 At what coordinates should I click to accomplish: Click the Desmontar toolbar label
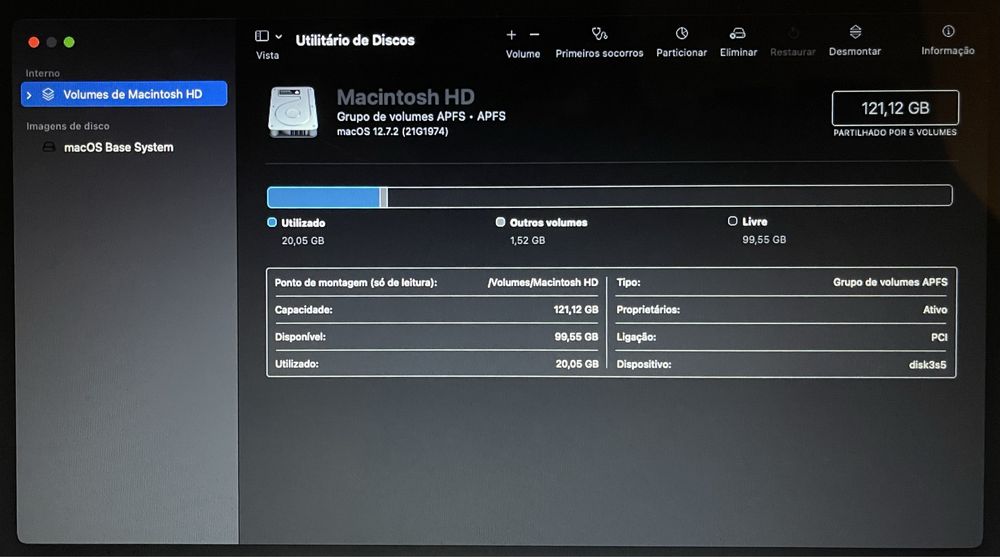coord(855,52)
